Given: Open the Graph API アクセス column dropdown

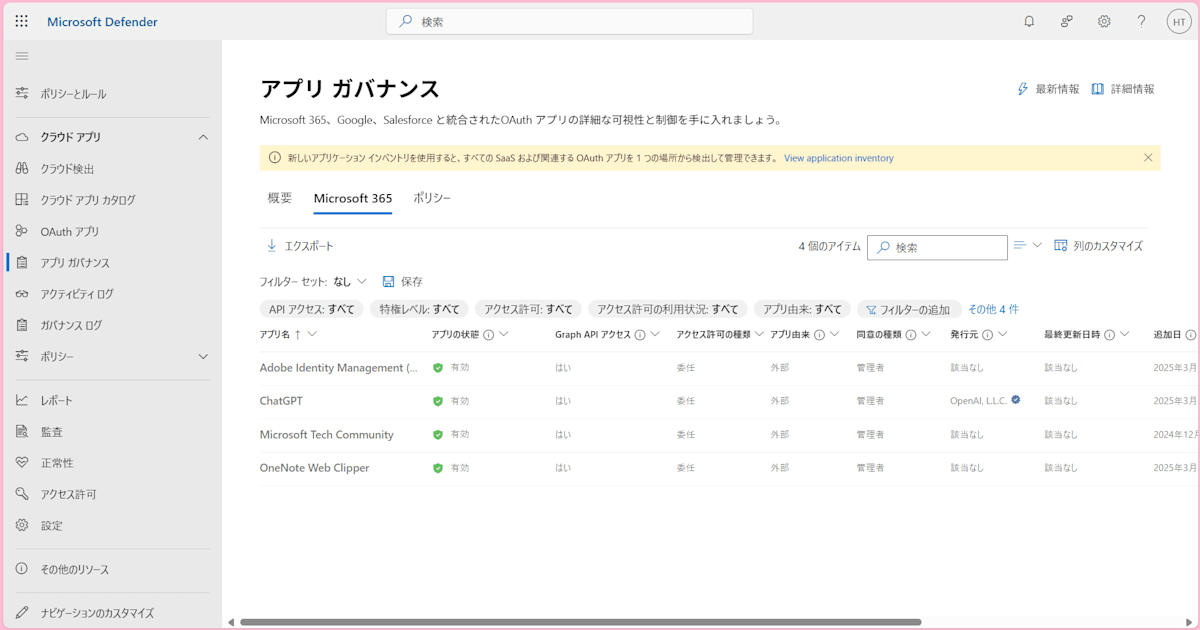Looking at the screenshot, I should coord(655,334).
